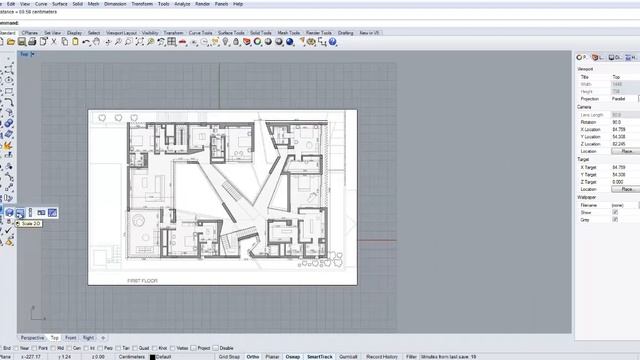640x360 pixels.
Task: Click the Print icon
Action: pyautogui.click(x=32, y=42)
